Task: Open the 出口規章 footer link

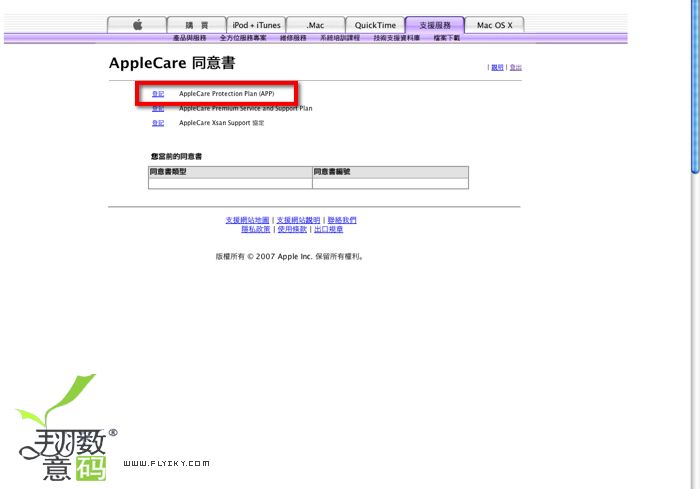Action: [x=329, y=229]
